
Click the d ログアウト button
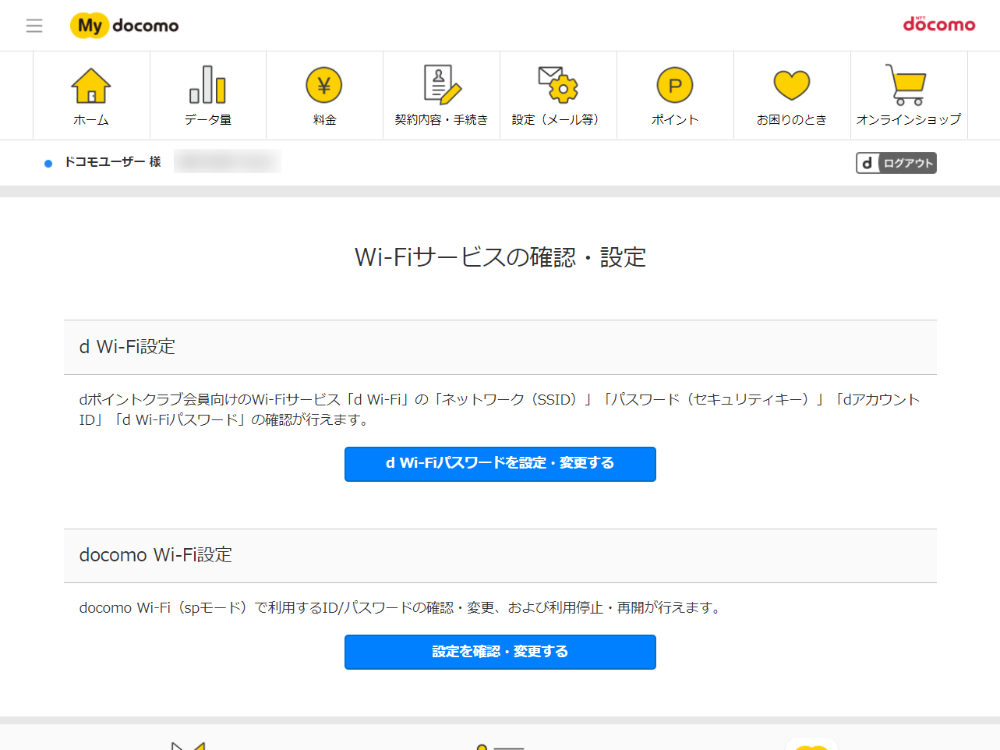[x=896, y=163]
